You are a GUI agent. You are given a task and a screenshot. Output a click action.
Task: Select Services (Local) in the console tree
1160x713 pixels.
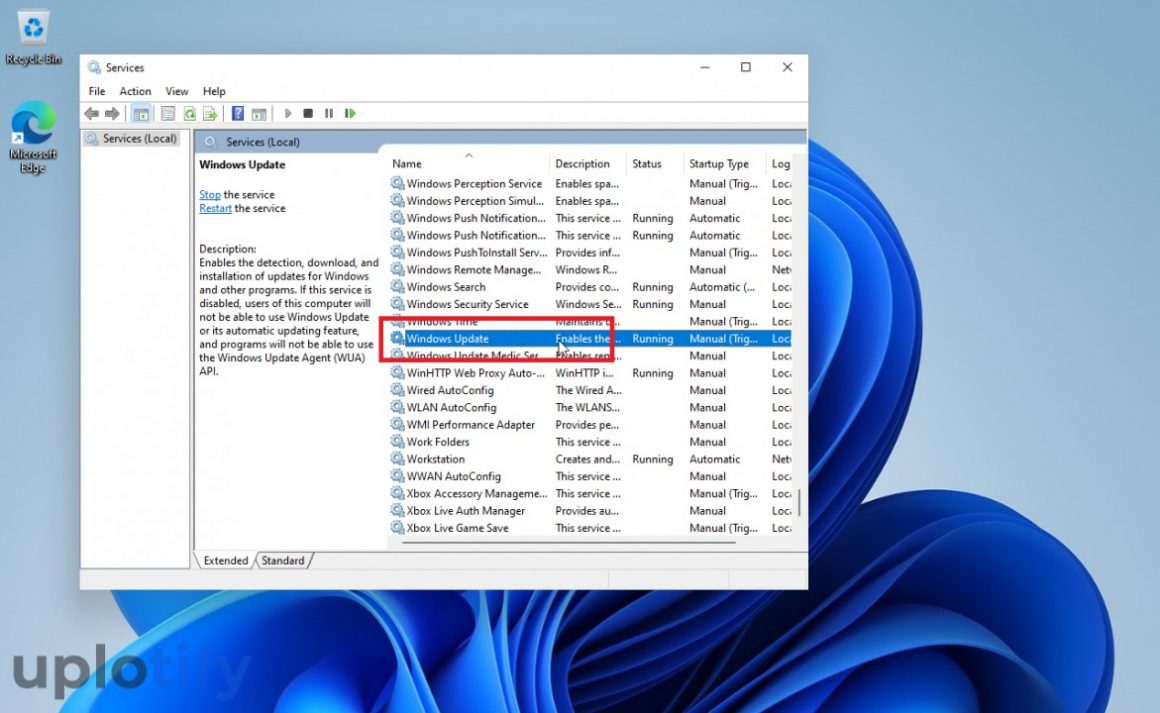(x=139, y=139)
